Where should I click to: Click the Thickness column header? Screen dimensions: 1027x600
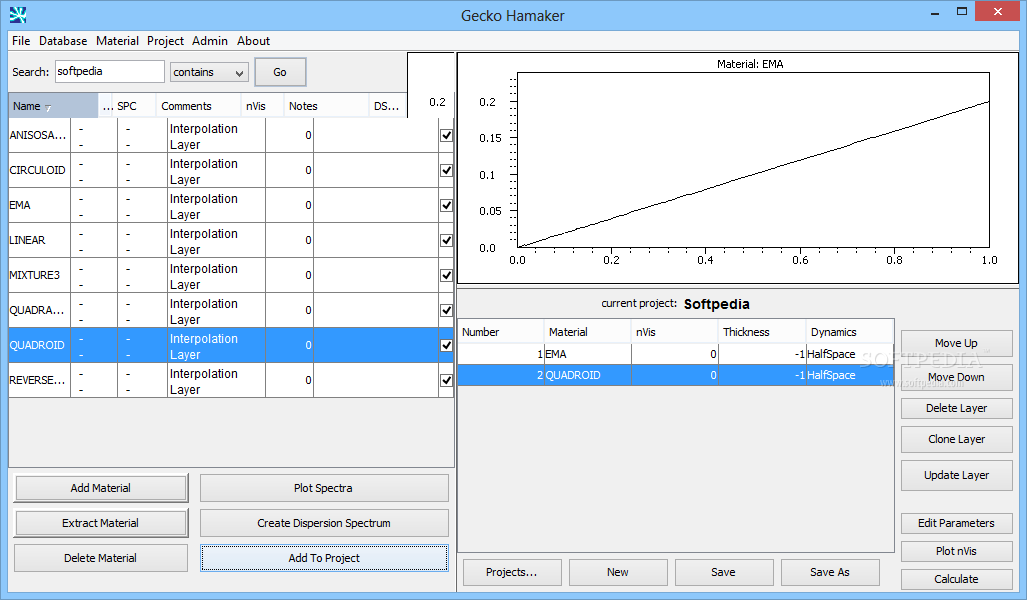pos(762,332)
